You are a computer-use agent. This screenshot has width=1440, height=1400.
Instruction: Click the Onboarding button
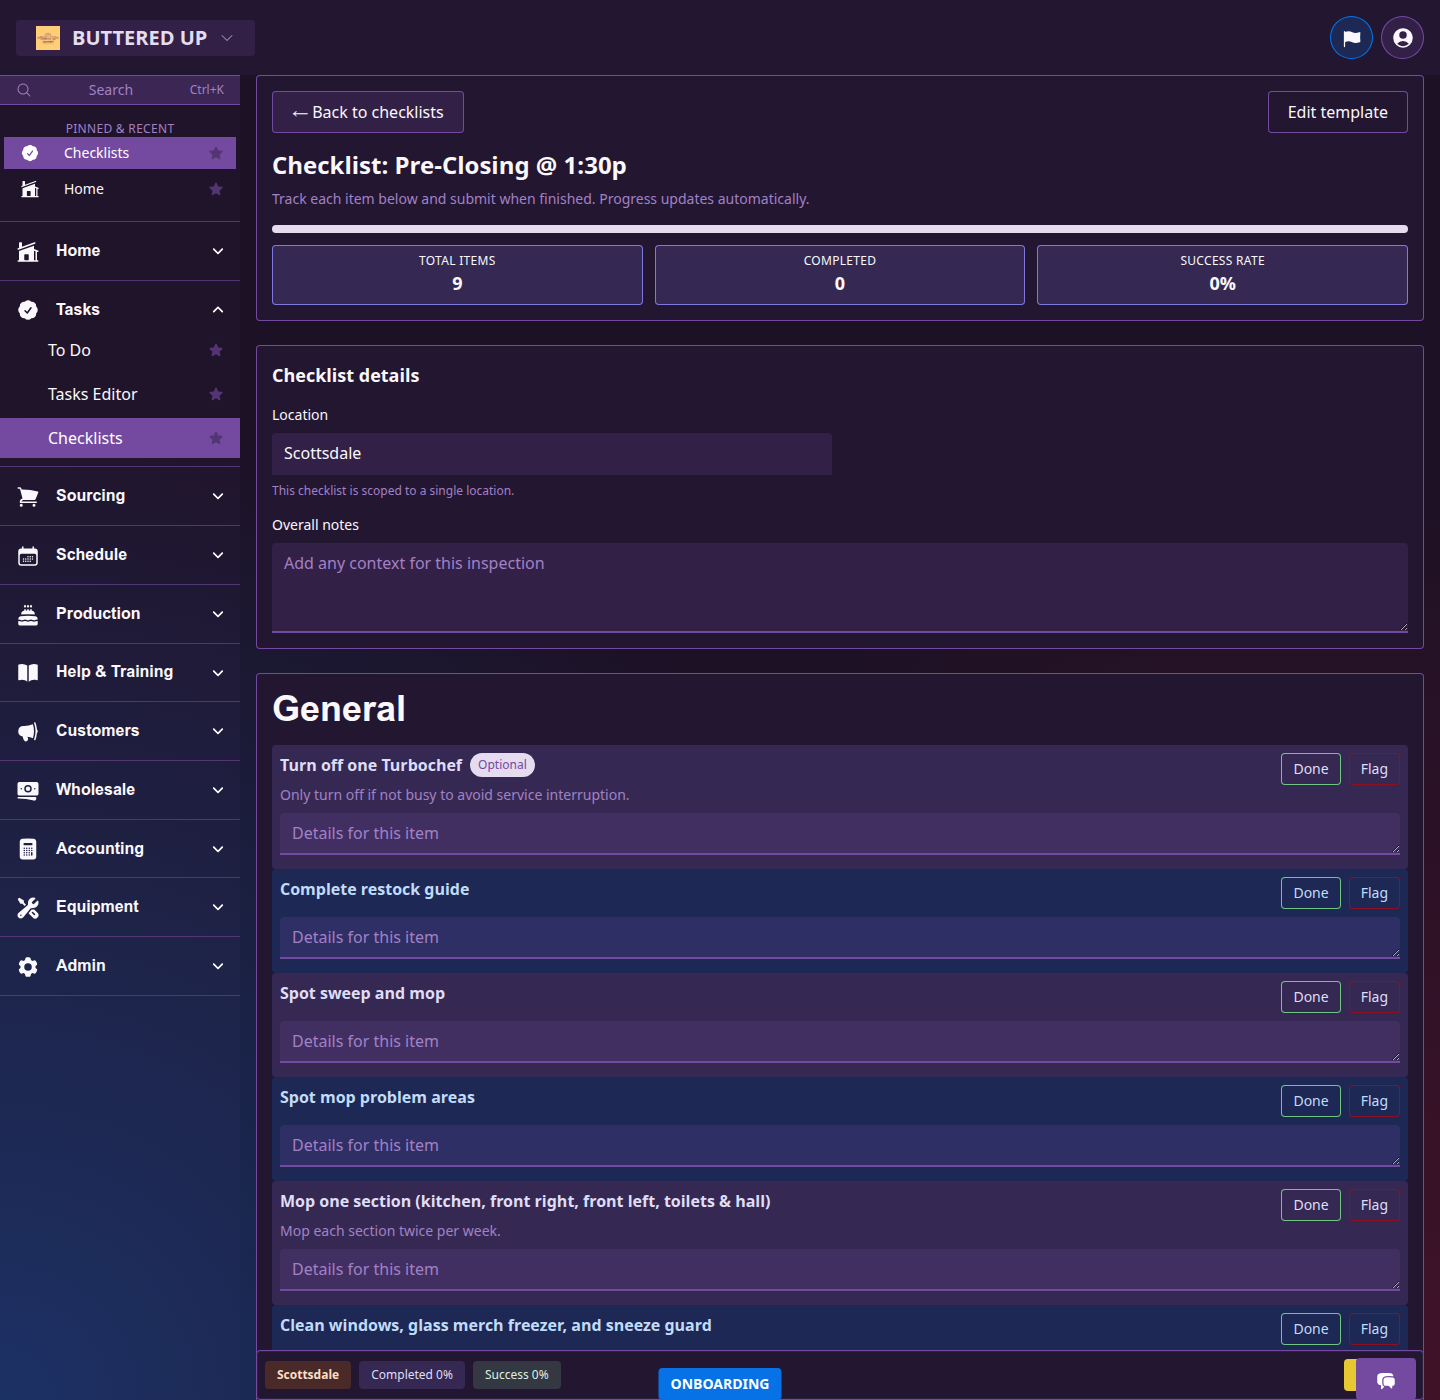[720, 1384]
